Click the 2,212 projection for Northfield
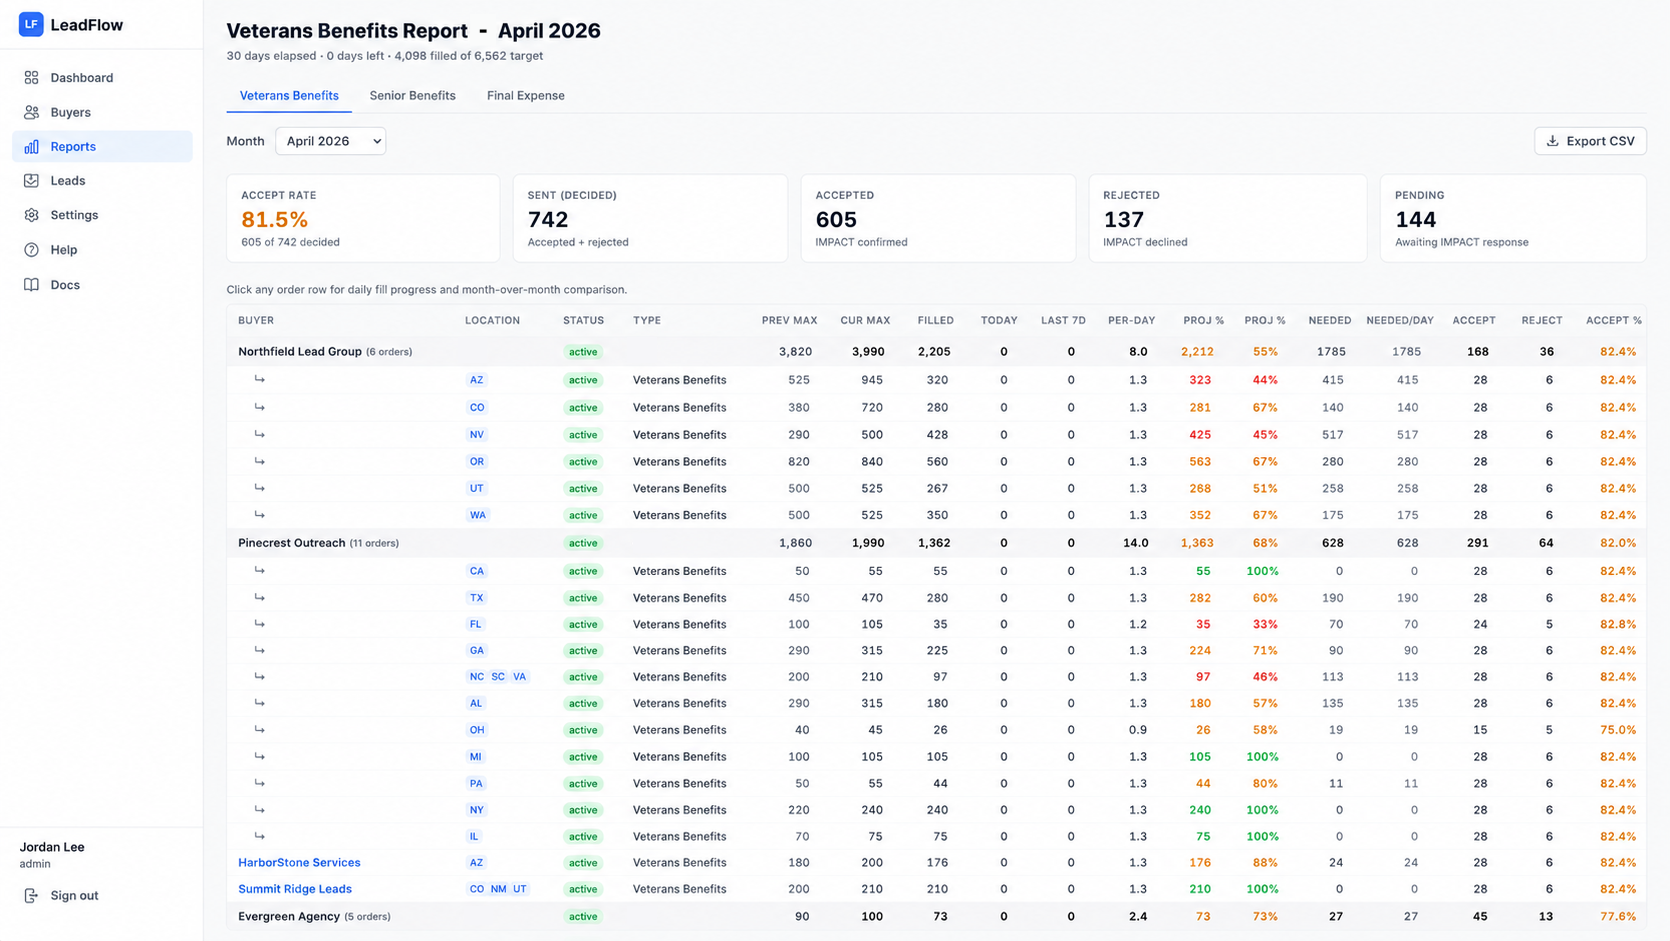 pos(1197,352)
